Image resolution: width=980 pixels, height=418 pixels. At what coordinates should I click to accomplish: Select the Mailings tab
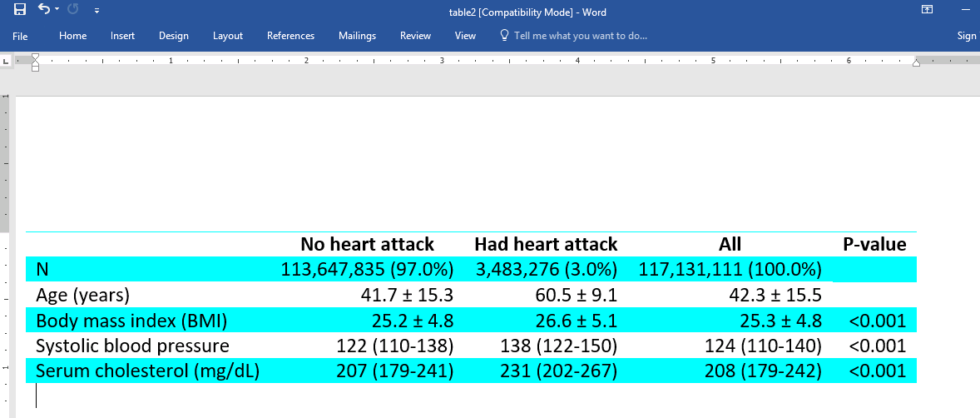click(x=357, y=36)
